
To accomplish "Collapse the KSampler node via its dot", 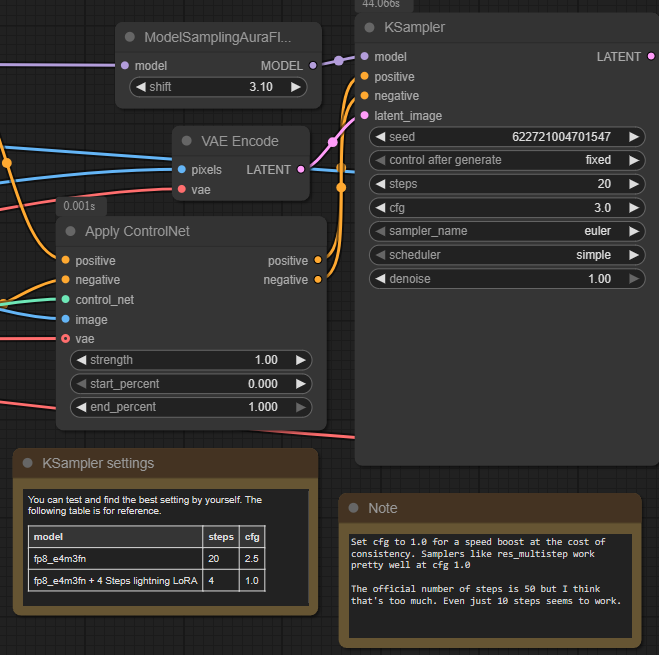I will tap(369, 28).
